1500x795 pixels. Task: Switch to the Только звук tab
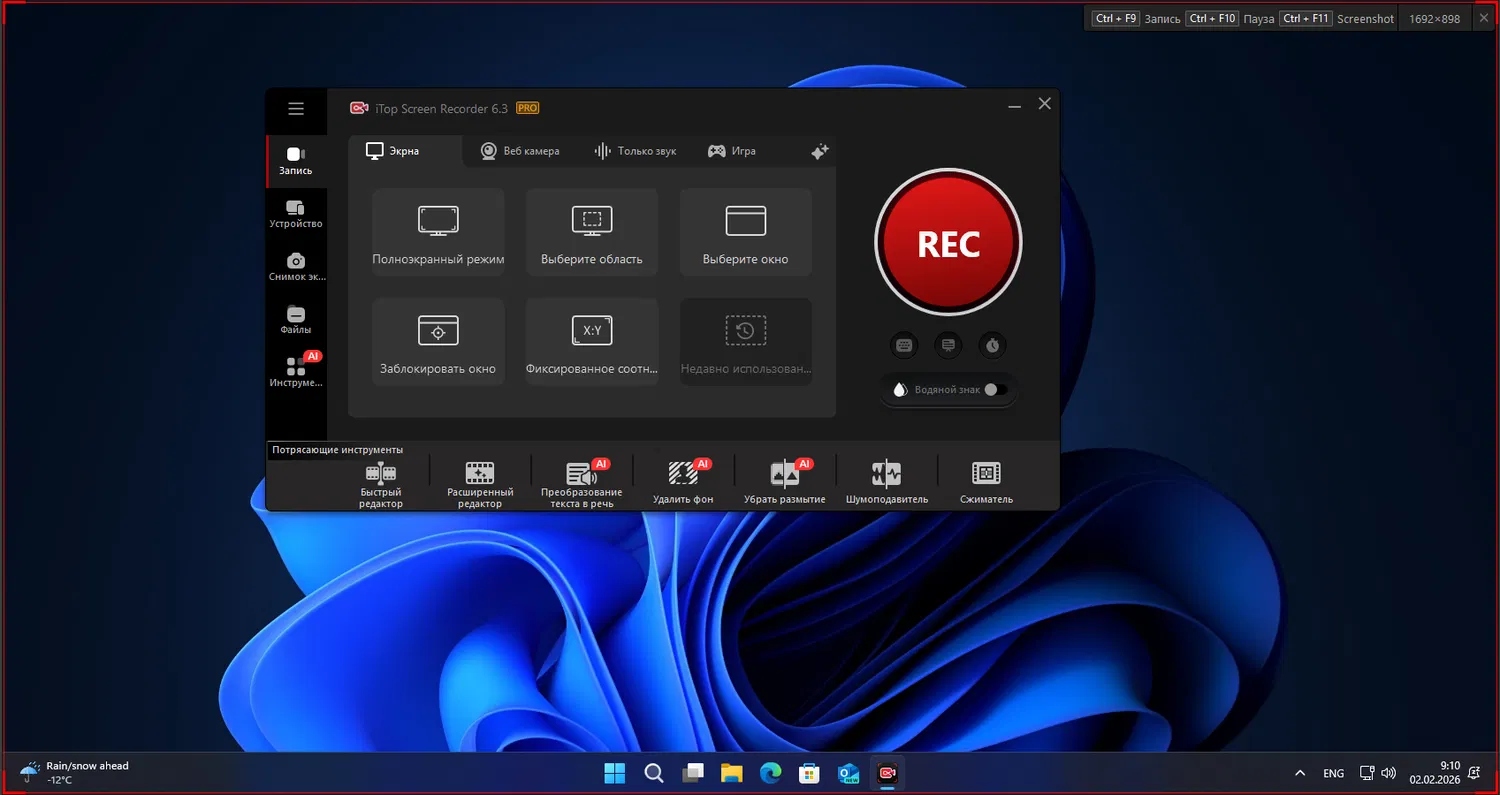point(636,151)
